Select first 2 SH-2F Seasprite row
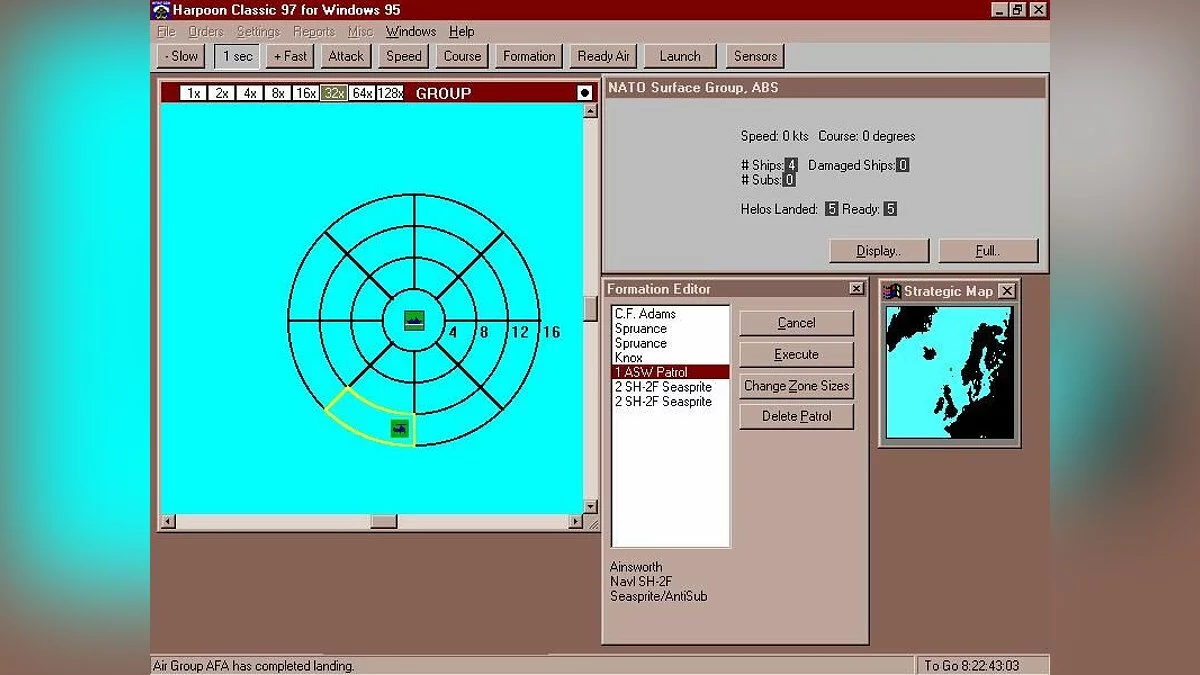Image resolution: width=1200 pixels, height=675 pixels. click(x=670, y=386)
